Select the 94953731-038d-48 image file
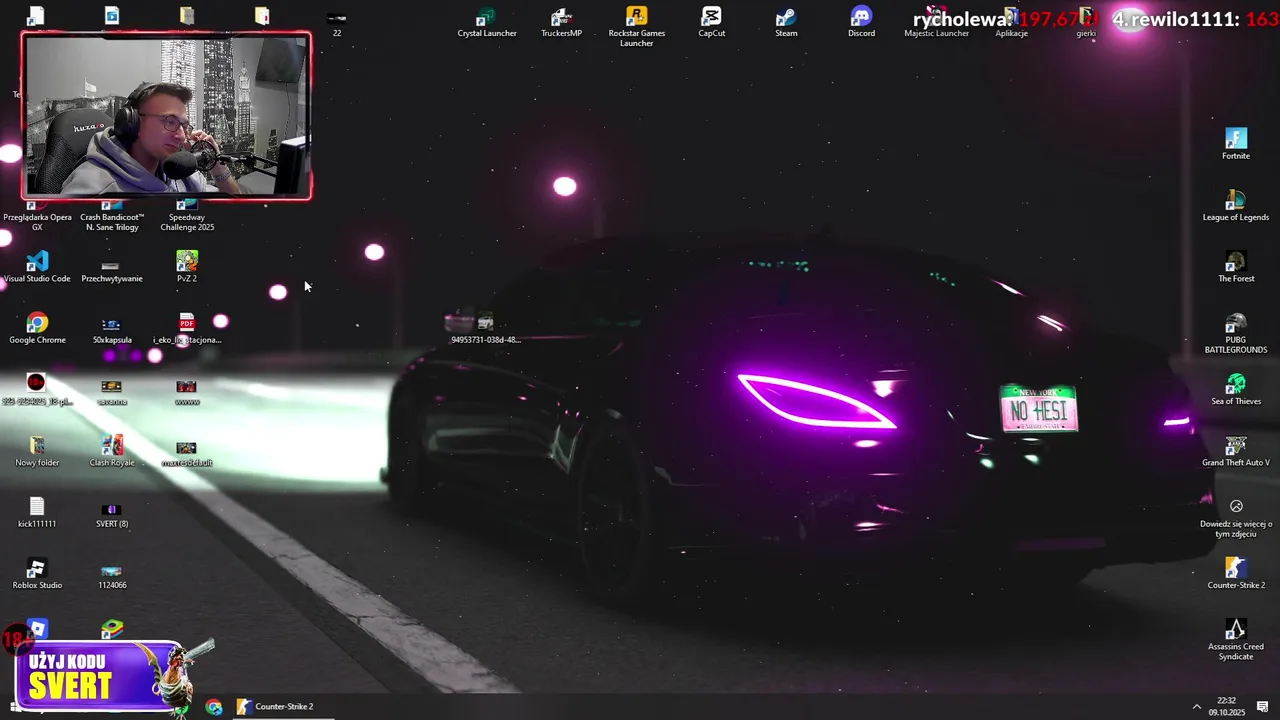The width and height of the screenshot is (1280, 720). click(x=485, y=328)
